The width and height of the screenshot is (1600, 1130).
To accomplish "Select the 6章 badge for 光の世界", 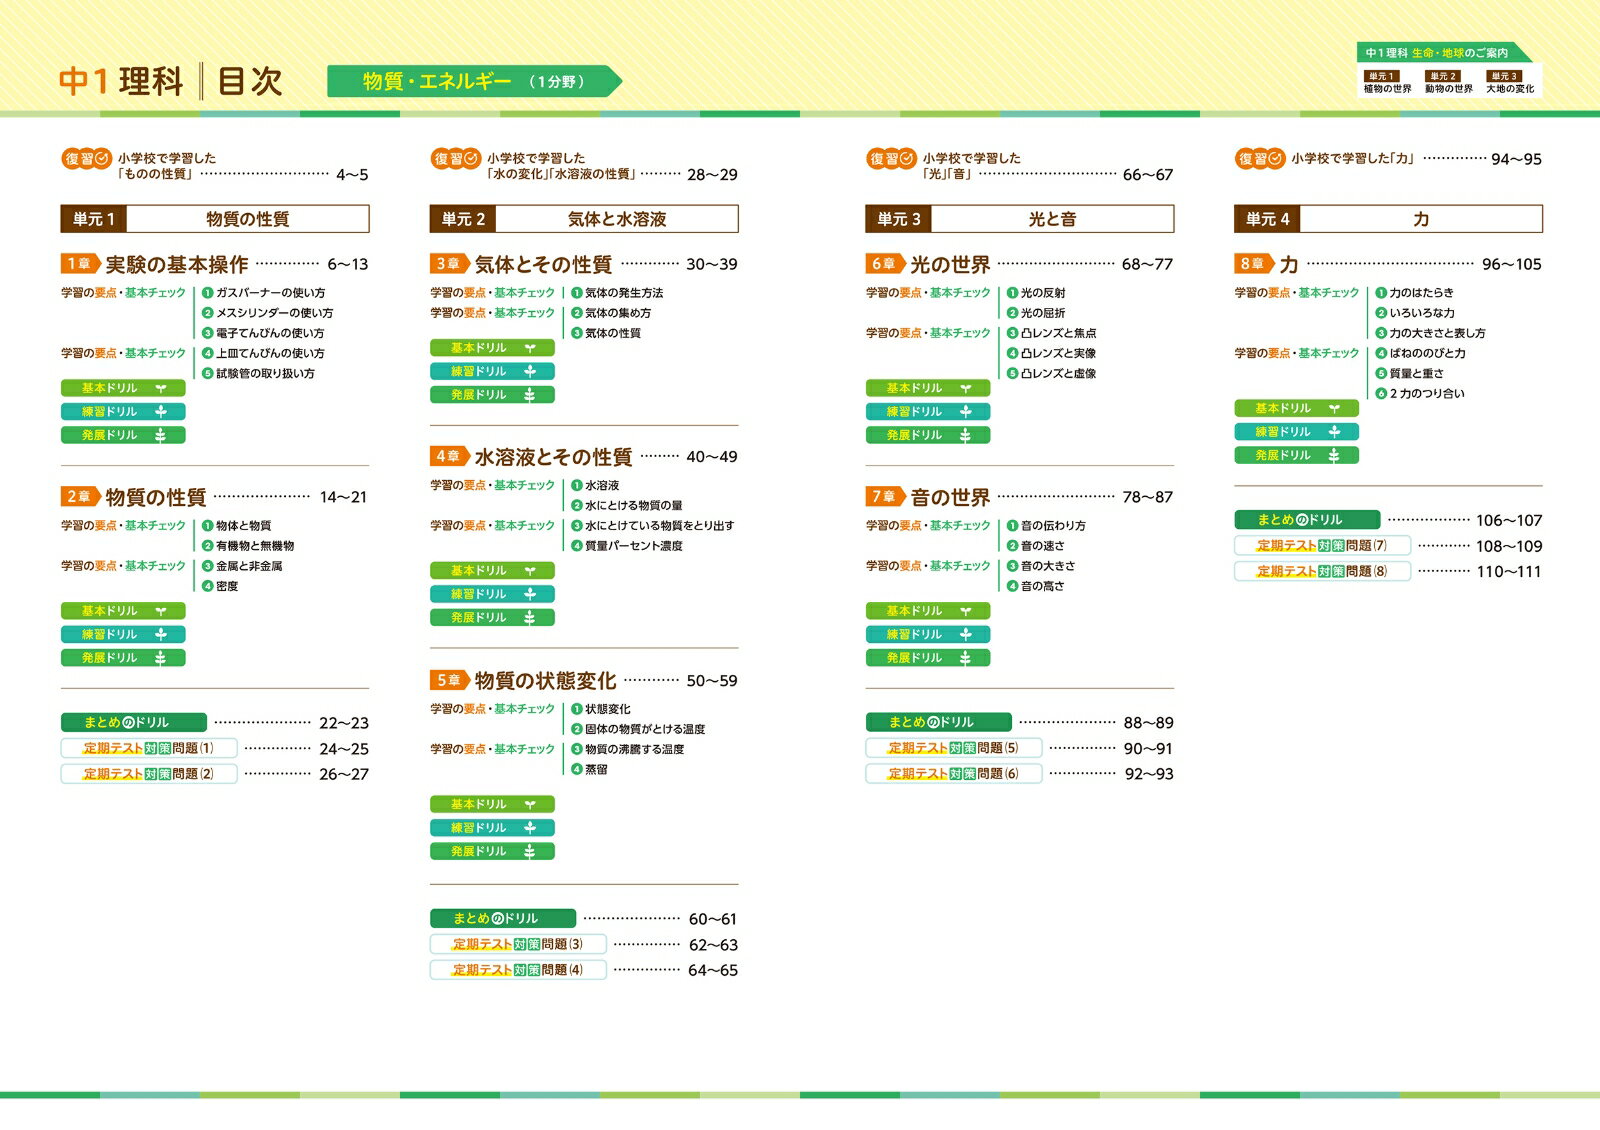I will pyautogui.click(x=884, y=264).
